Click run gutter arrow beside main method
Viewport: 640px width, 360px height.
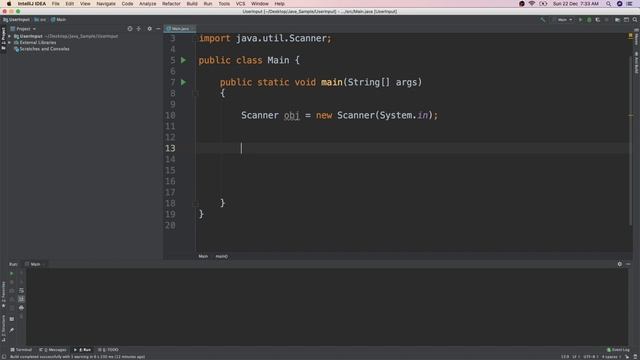[183, 82]
